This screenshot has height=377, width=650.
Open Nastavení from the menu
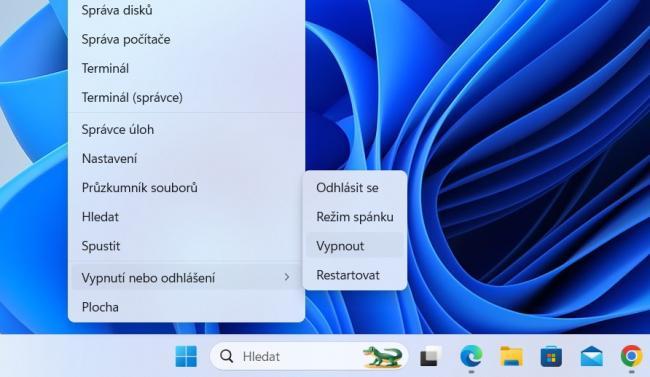click(x=187, y=158)
